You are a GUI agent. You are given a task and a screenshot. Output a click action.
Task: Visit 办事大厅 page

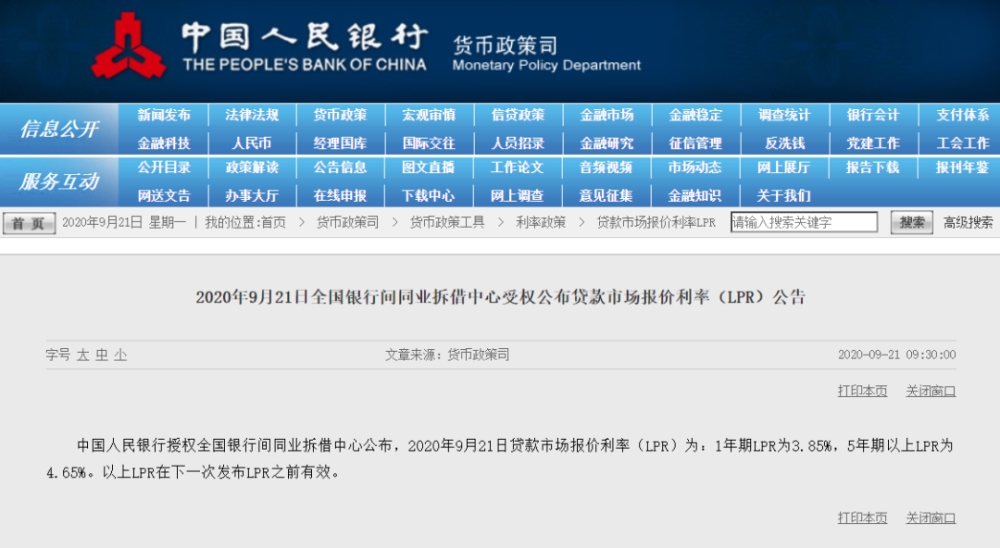pos(252,195)
